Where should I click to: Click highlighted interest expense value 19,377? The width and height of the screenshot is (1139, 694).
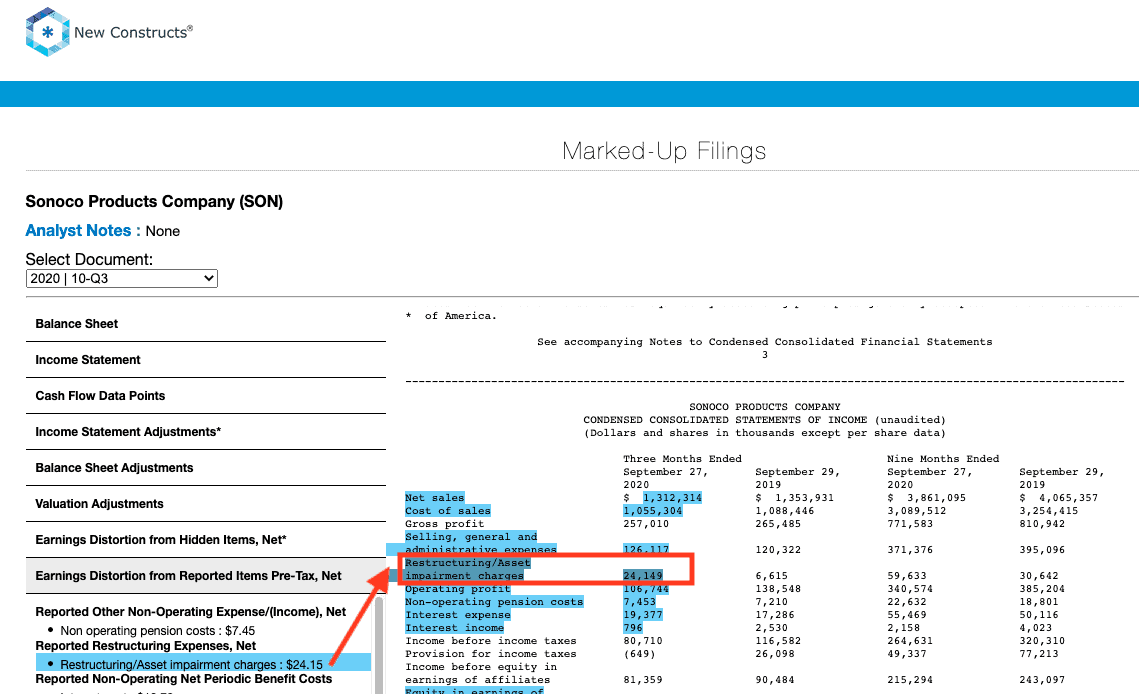(x=643, y=615)
